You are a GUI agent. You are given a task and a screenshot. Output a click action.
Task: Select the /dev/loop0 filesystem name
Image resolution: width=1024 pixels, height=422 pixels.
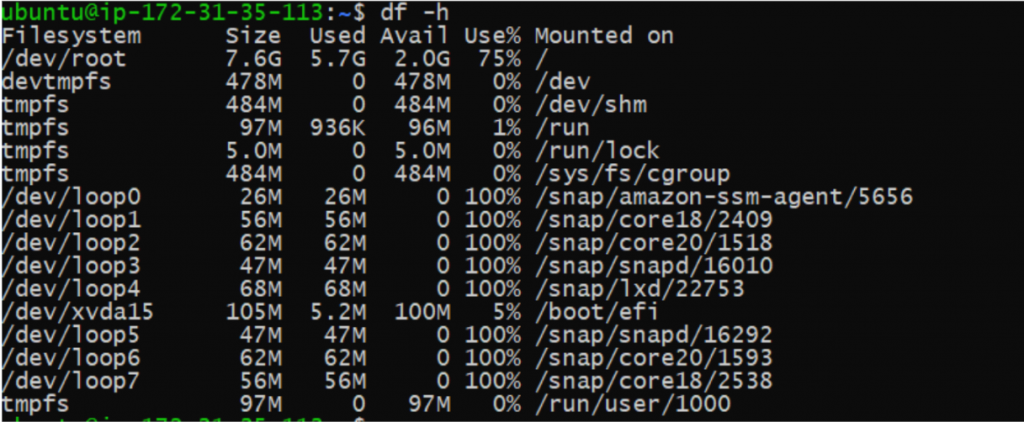(71, 197)
